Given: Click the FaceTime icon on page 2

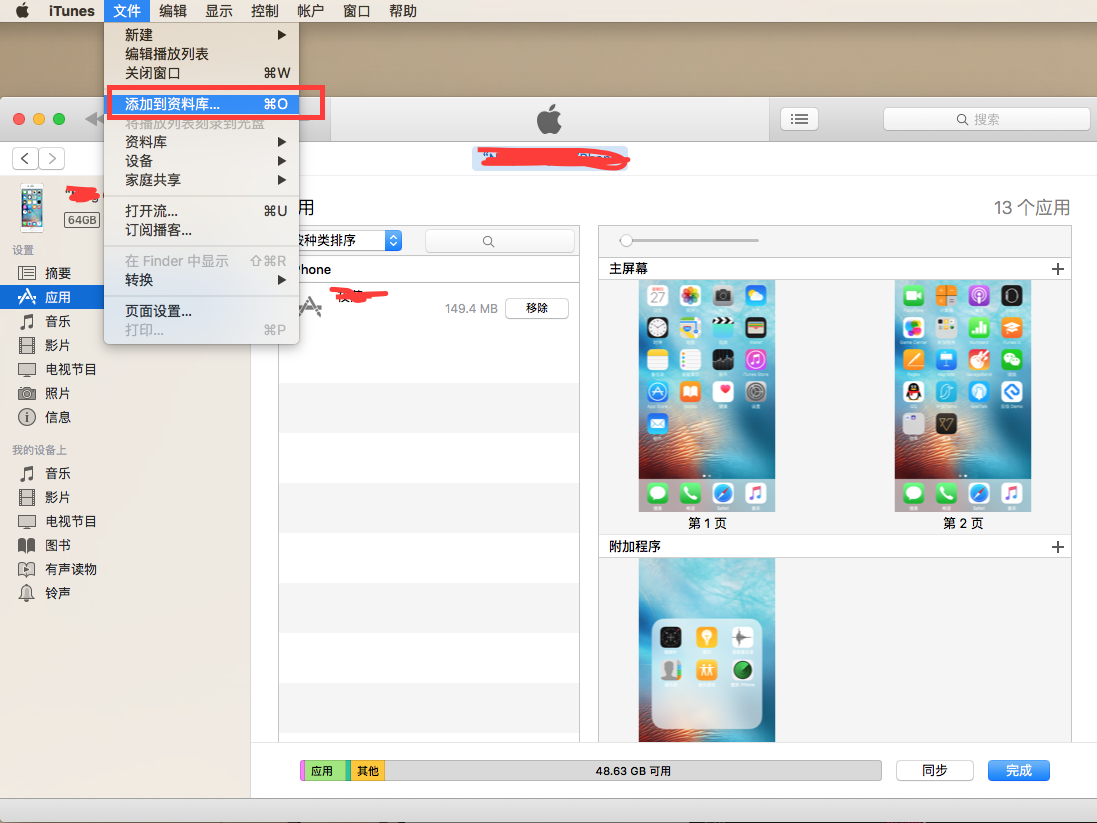Looking at the screenshot, I should 913,295.
